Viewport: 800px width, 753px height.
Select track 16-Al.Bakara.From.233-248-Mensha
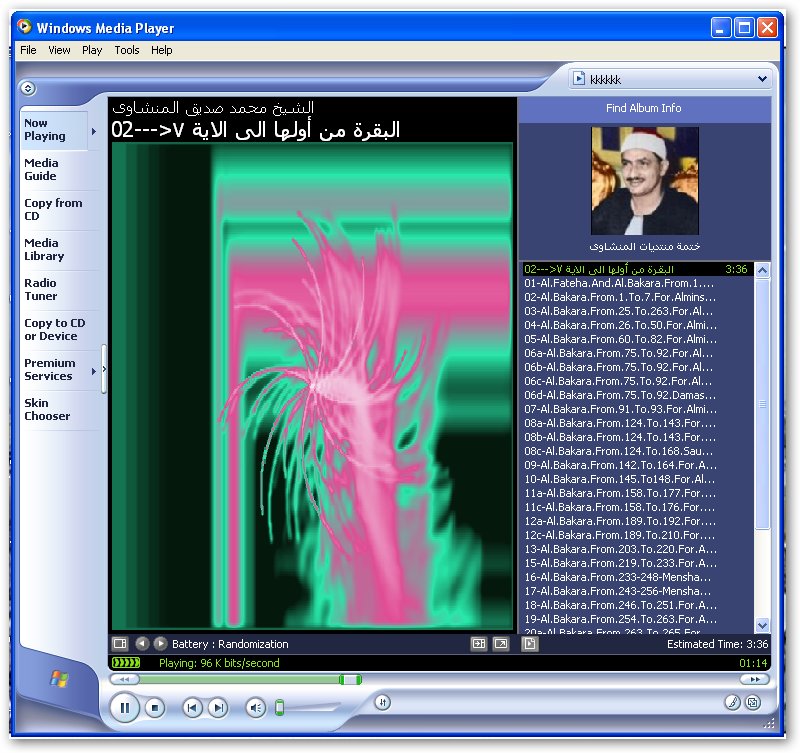coord(637,577)
